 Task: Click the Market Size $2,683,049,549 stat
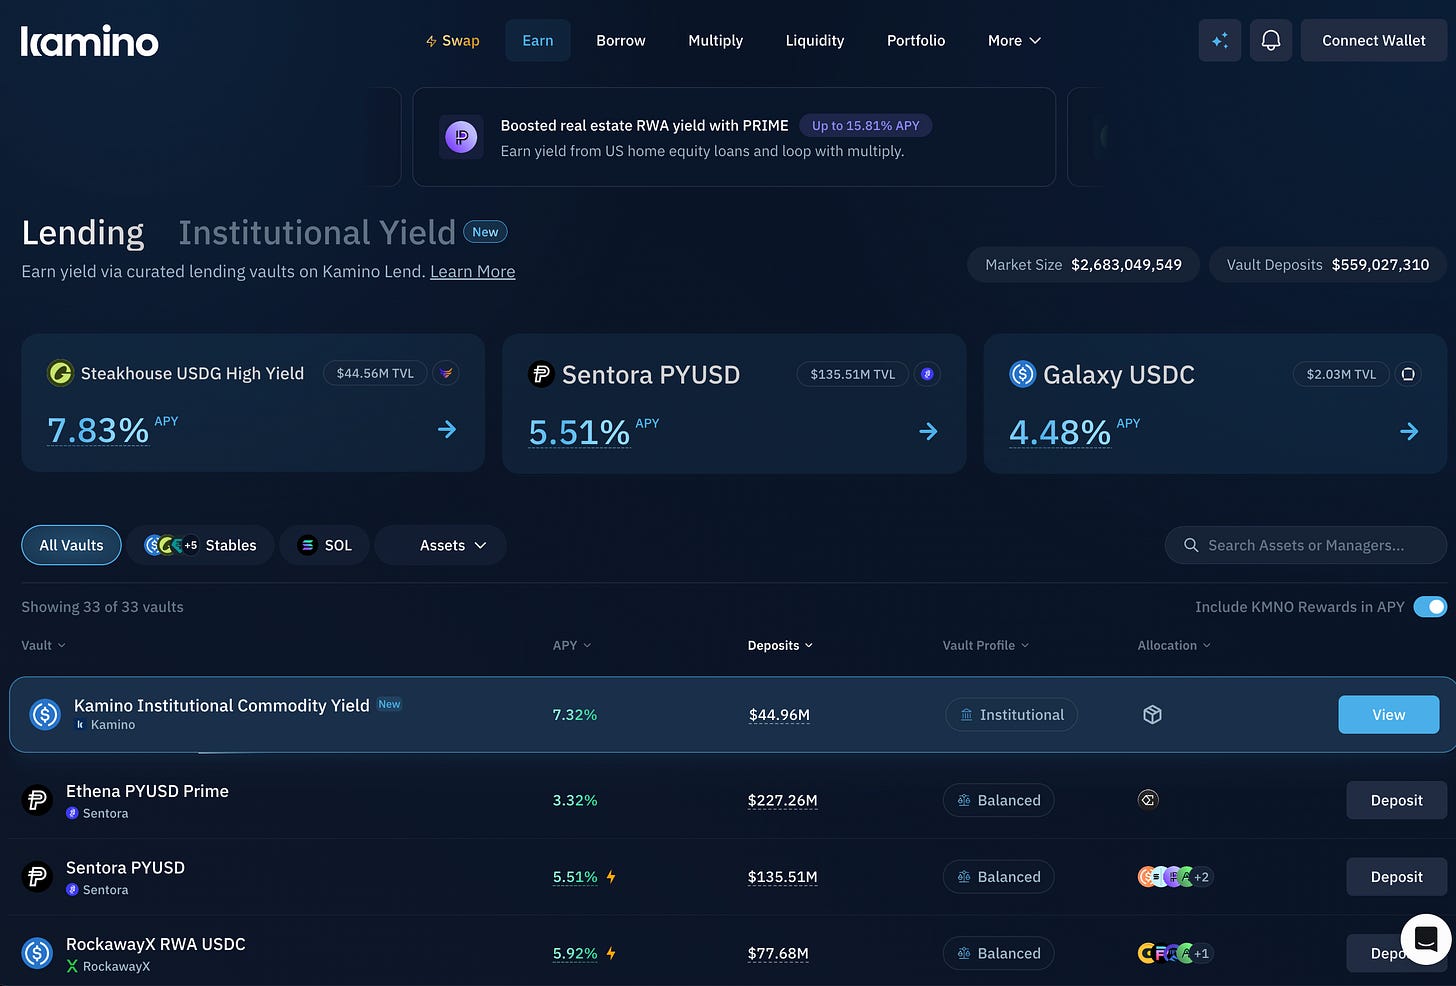pyautogui.click(x=1083, y=265)
